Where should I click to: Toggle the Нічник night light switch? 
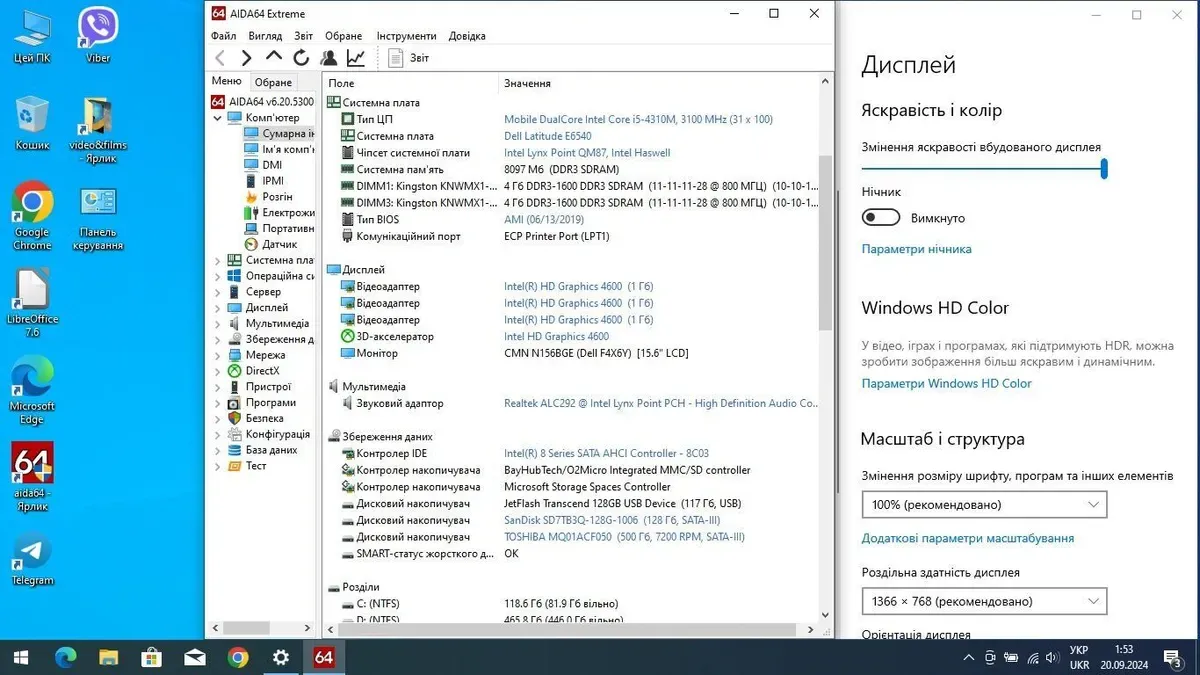coord(882,218)
